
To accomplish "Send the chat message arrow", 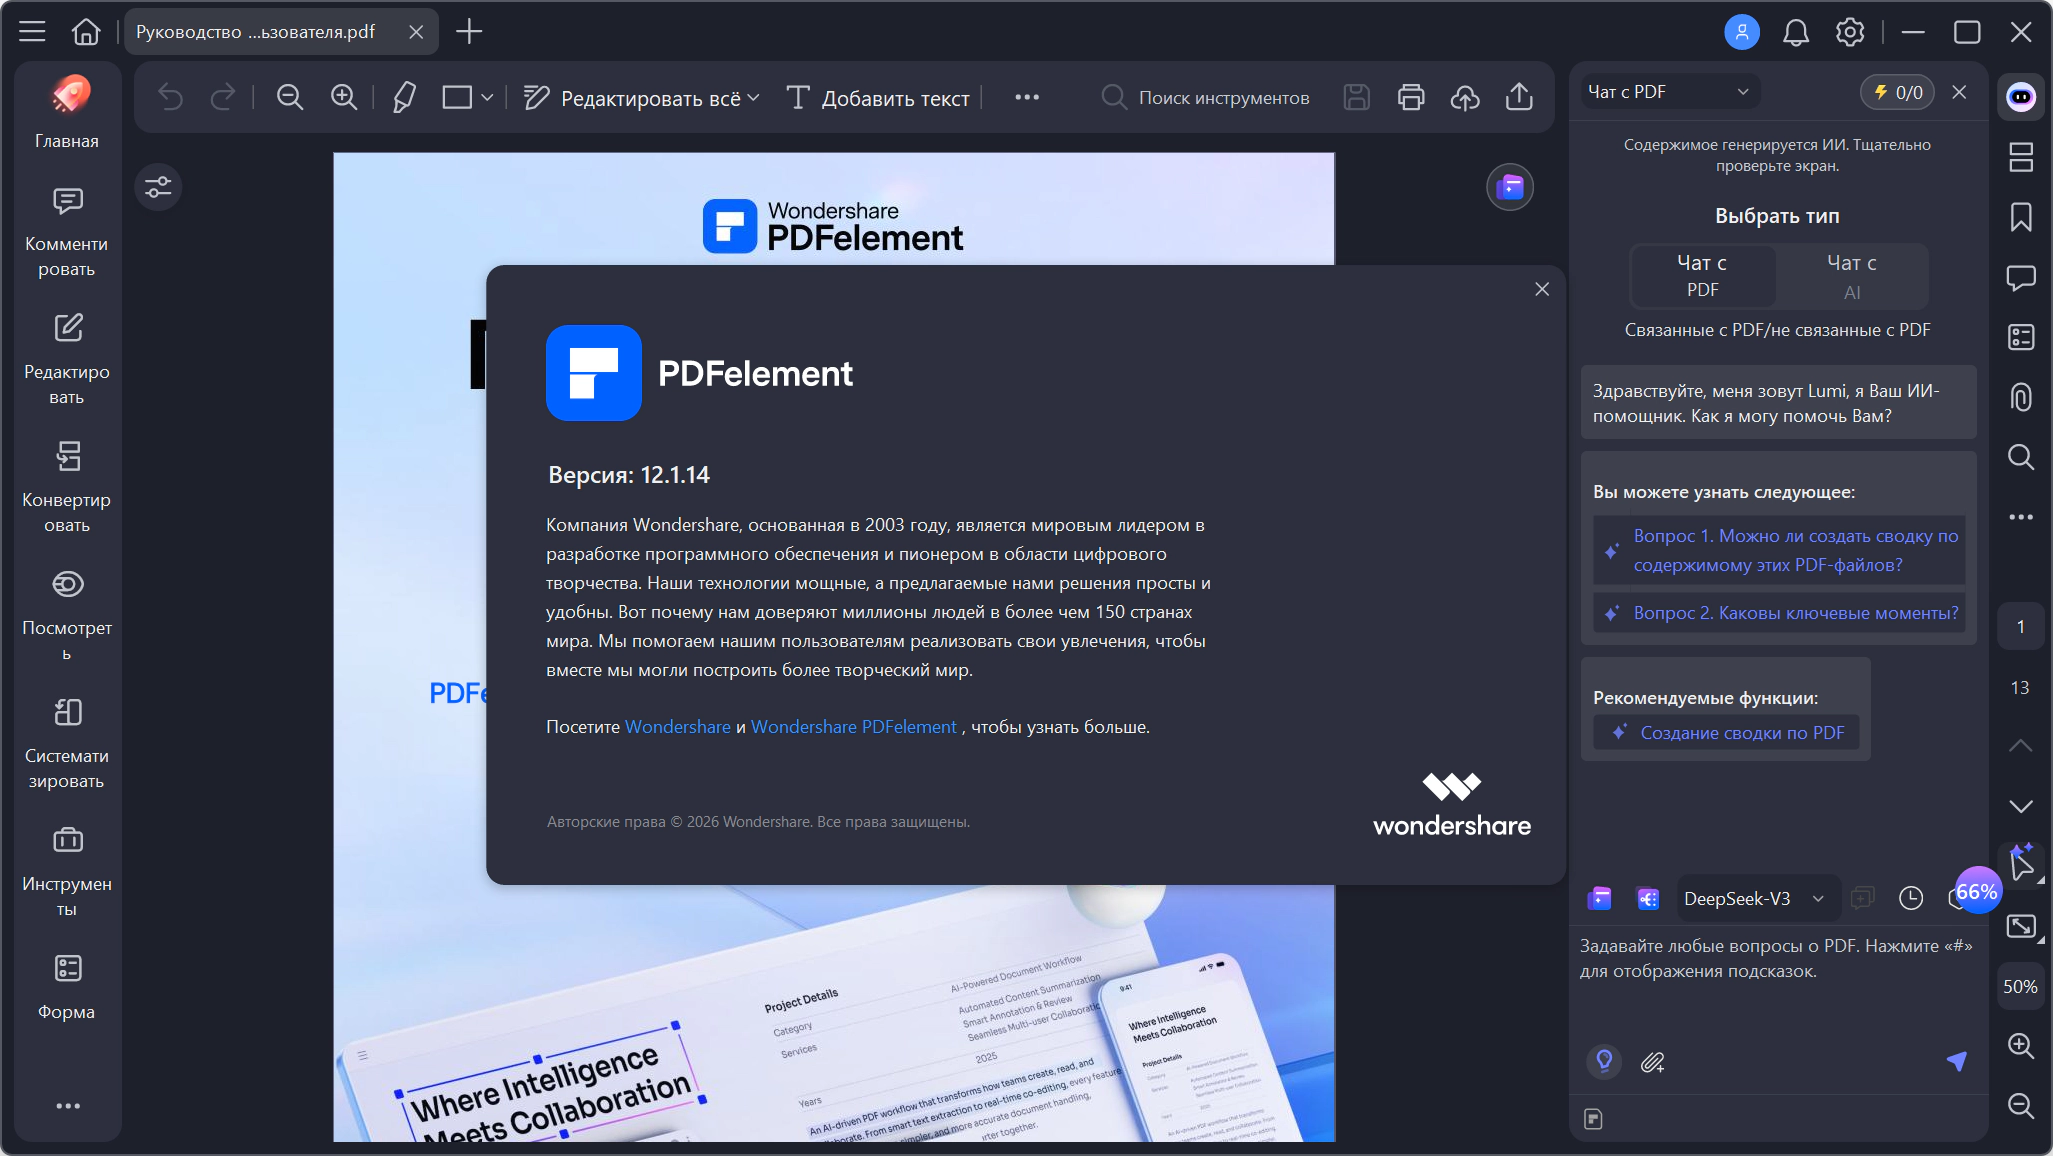I will 1957,1061.
